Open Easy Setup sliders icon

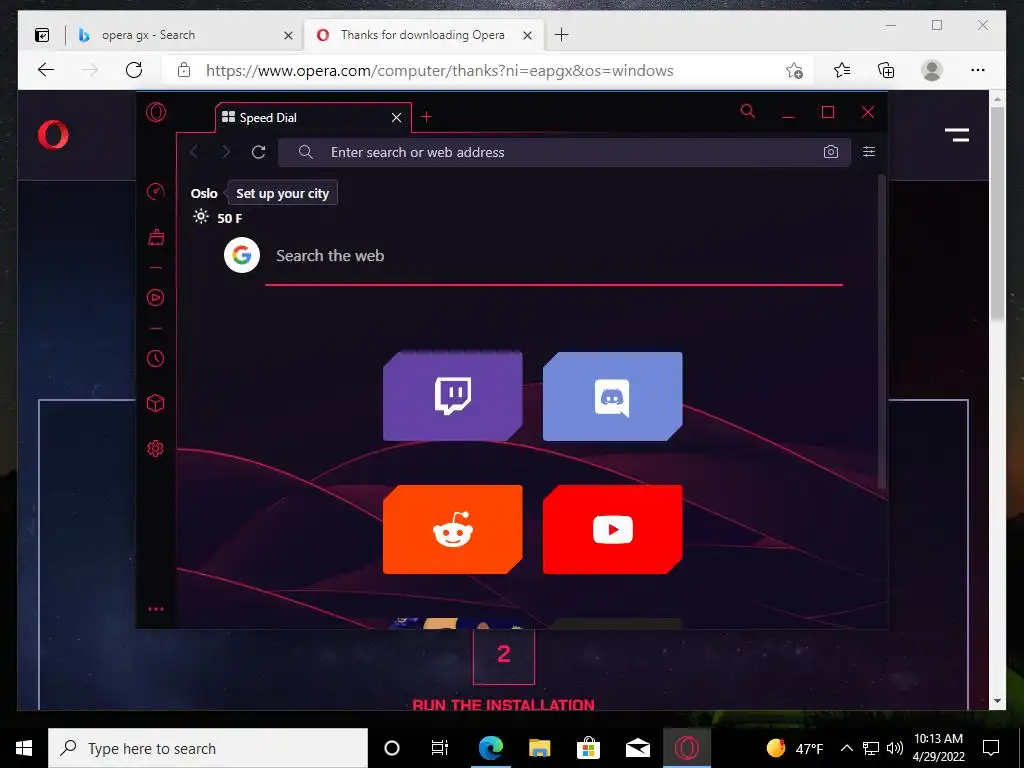(869, 152)
